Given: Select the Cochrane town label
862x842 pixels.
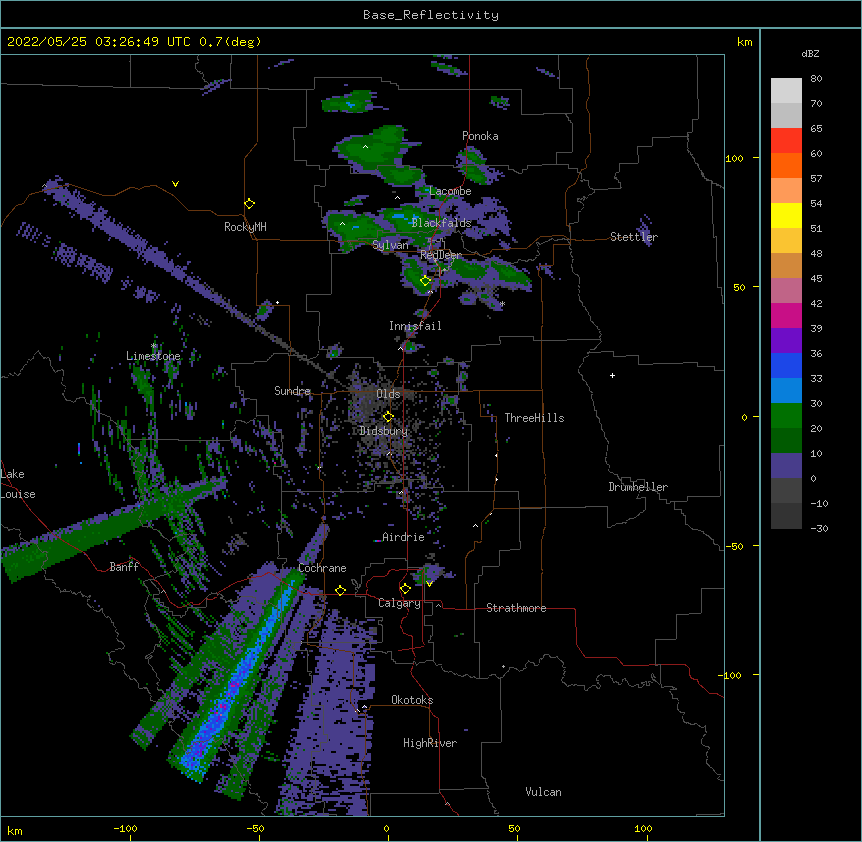Looking at the screenshot, I should coord(322,568).
